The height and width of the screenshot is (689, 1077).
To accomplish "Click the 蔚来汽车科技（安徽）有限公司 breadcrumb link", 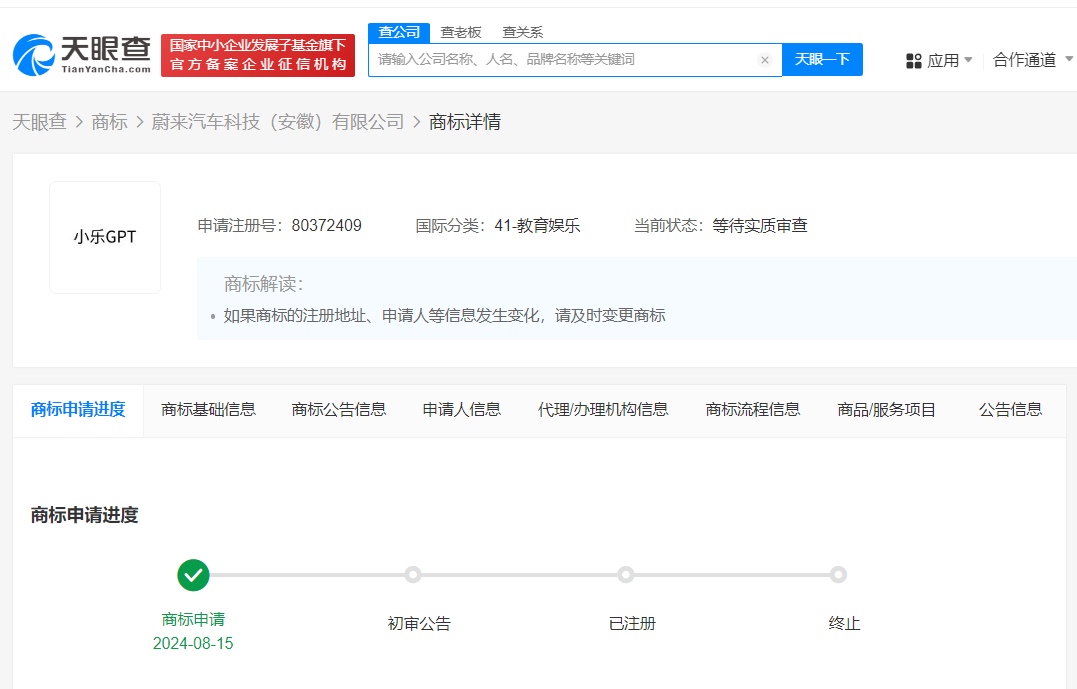I will [275, 121].
